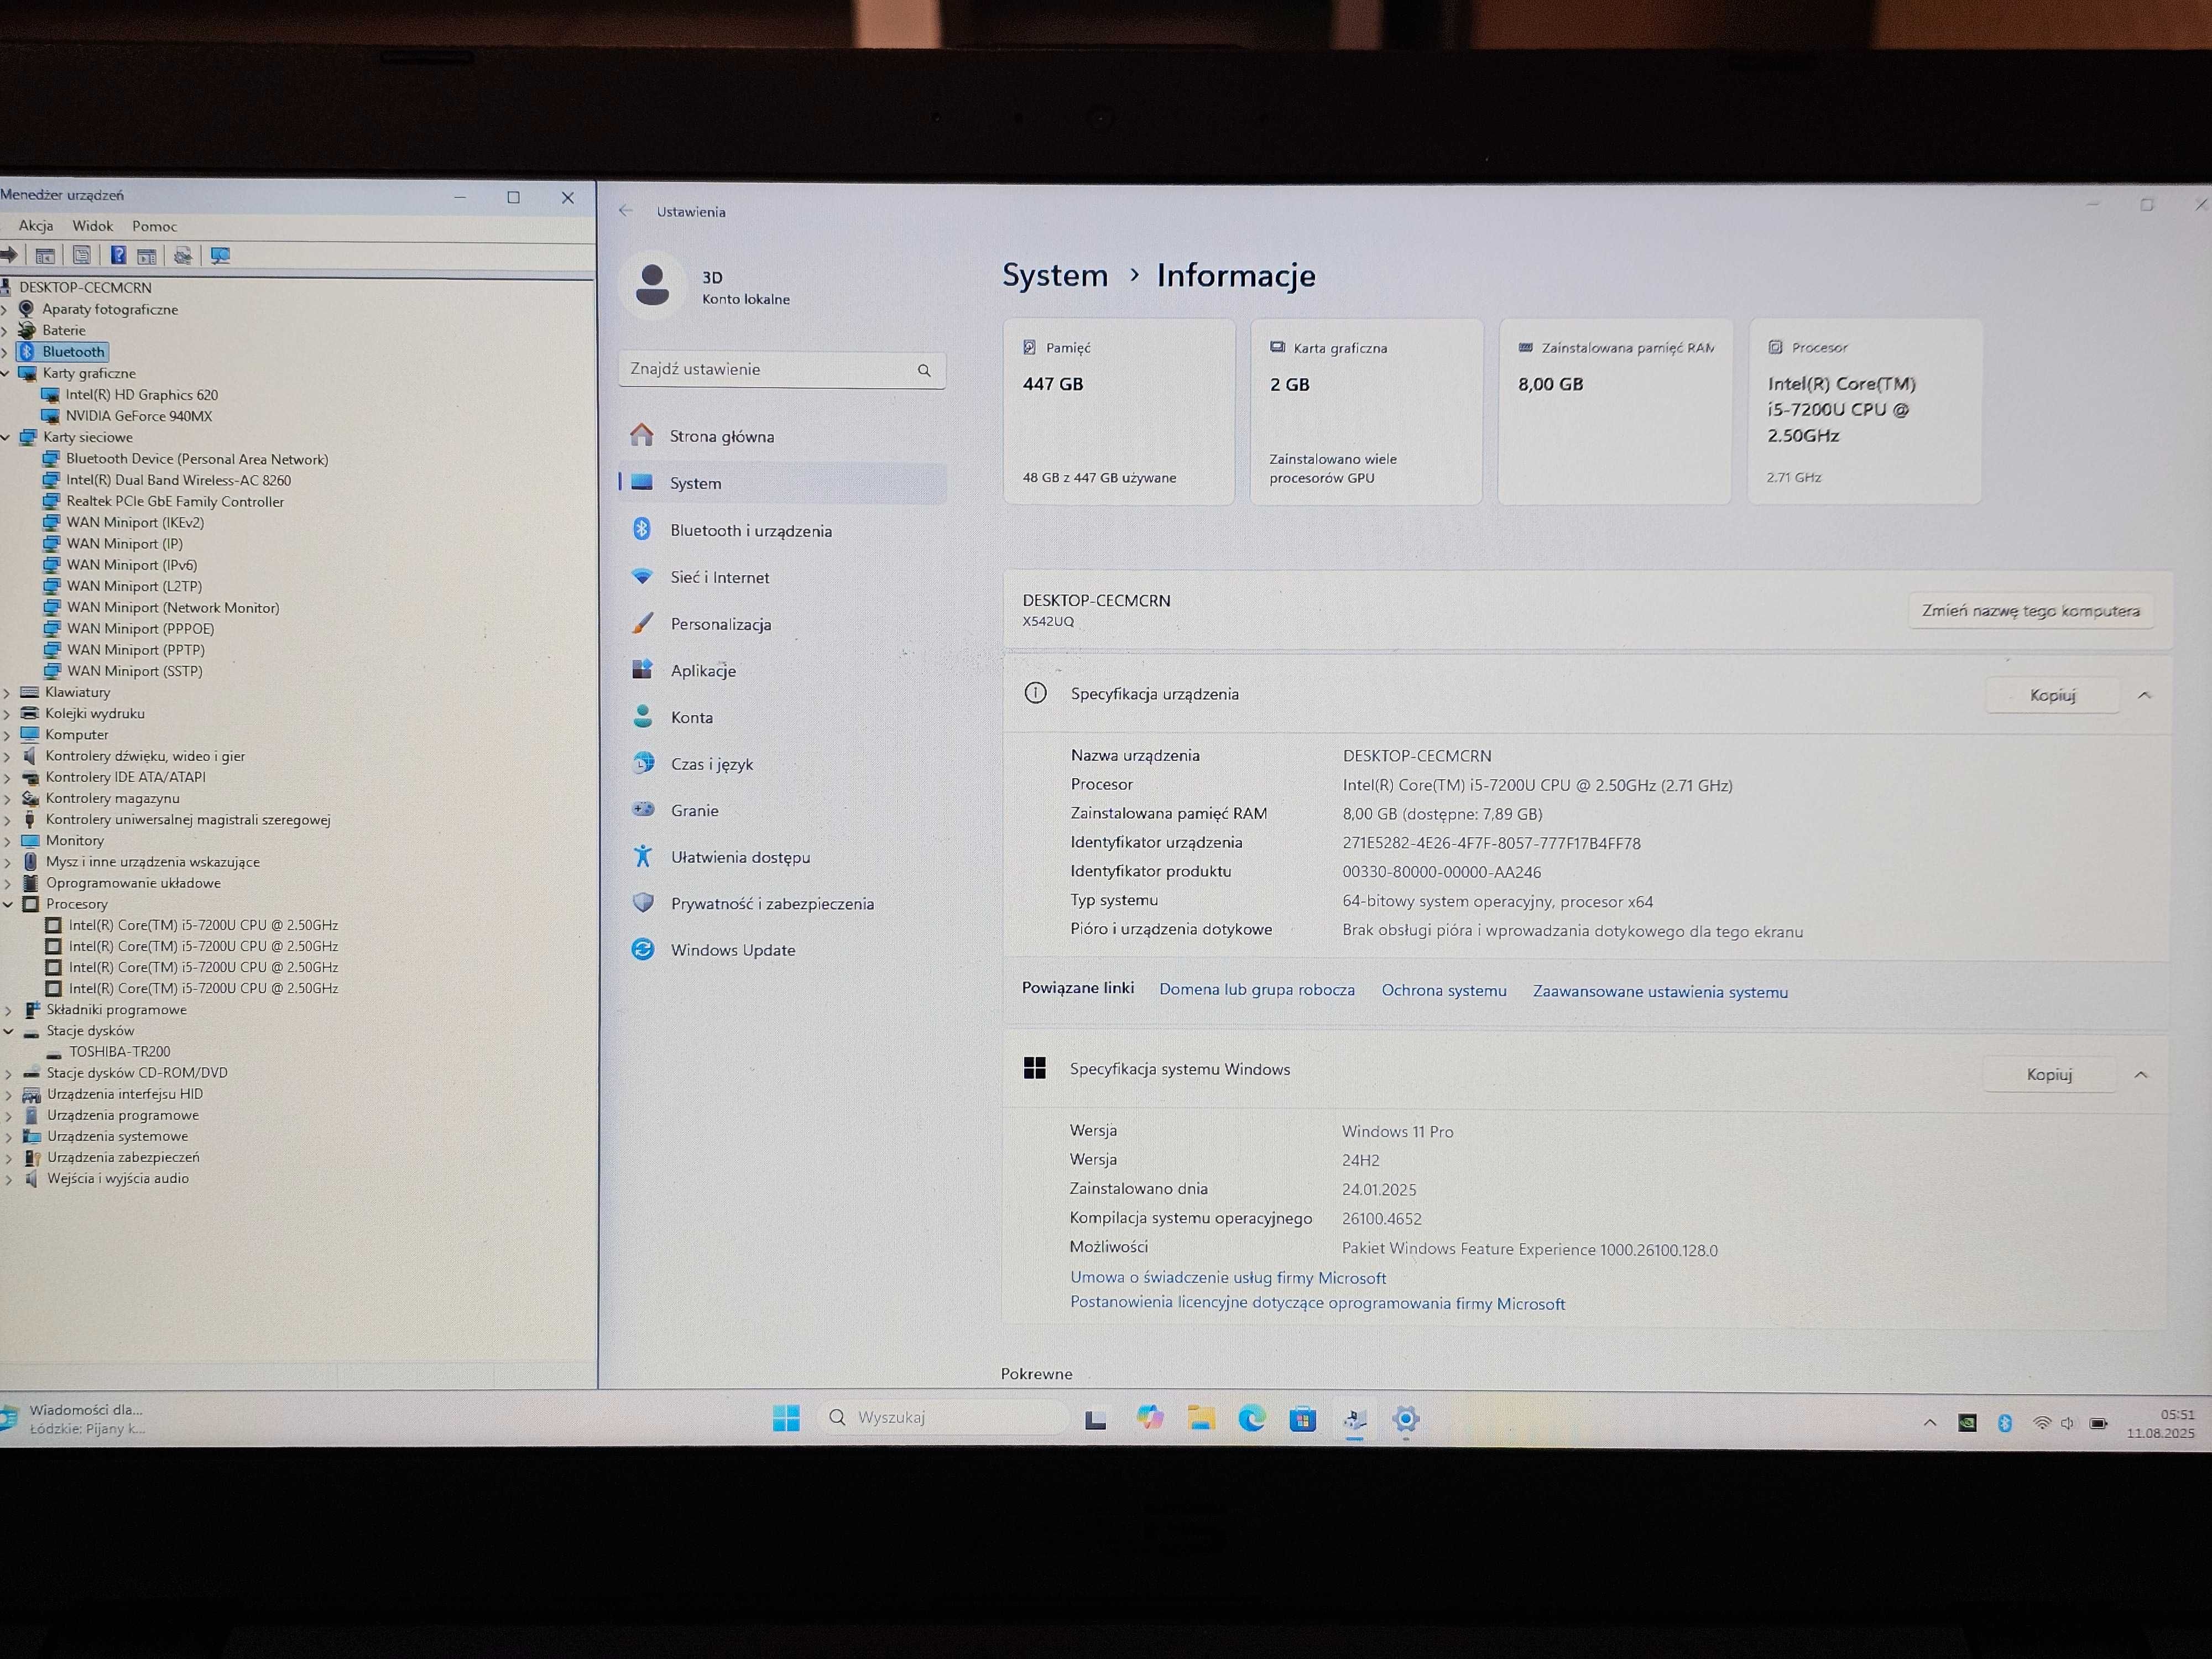
Task: Open the Wiadomości news widget on taskbar
Action: coord(75,1419)
